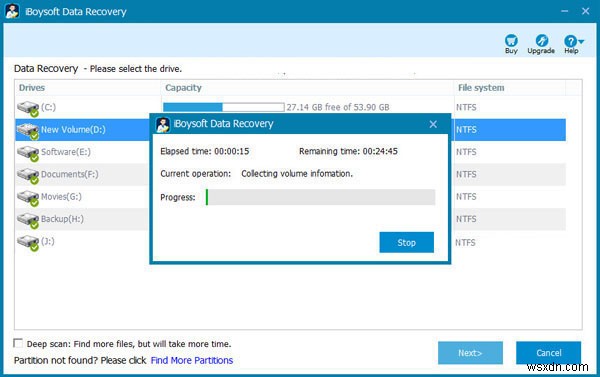Screen dimensions: 600x377
Task: Select the "Documents(F:)" row label
Action: [x=70, y=175]
